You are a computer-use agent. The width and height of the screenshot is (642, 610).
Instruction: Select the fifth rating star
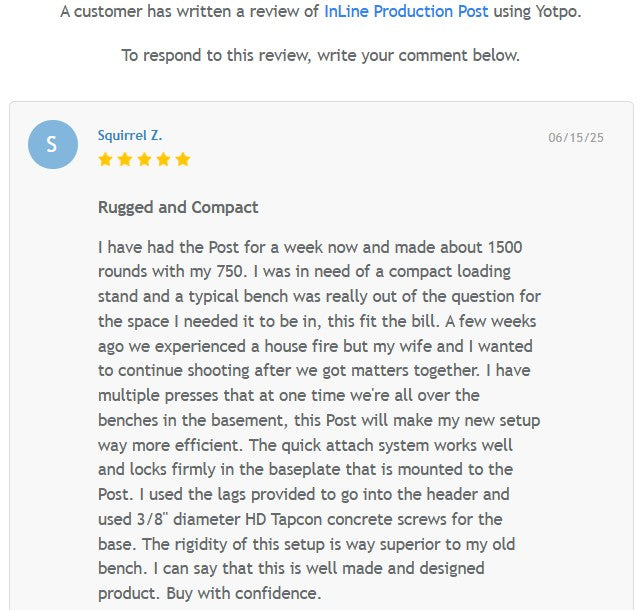[181, 159]
